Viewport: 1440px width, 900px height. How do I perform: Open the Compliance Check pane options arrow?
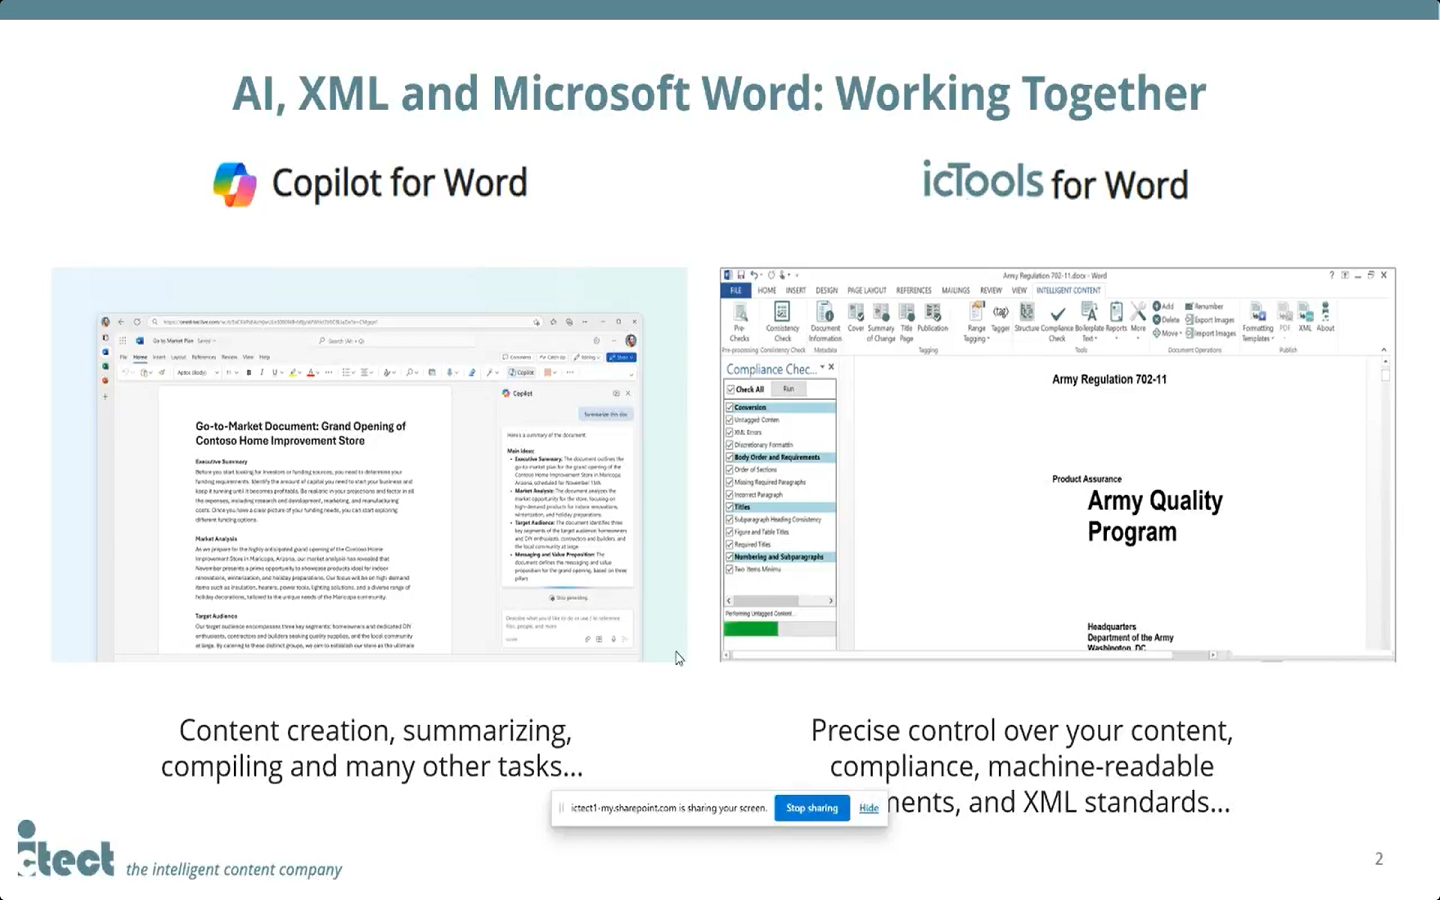822,368
